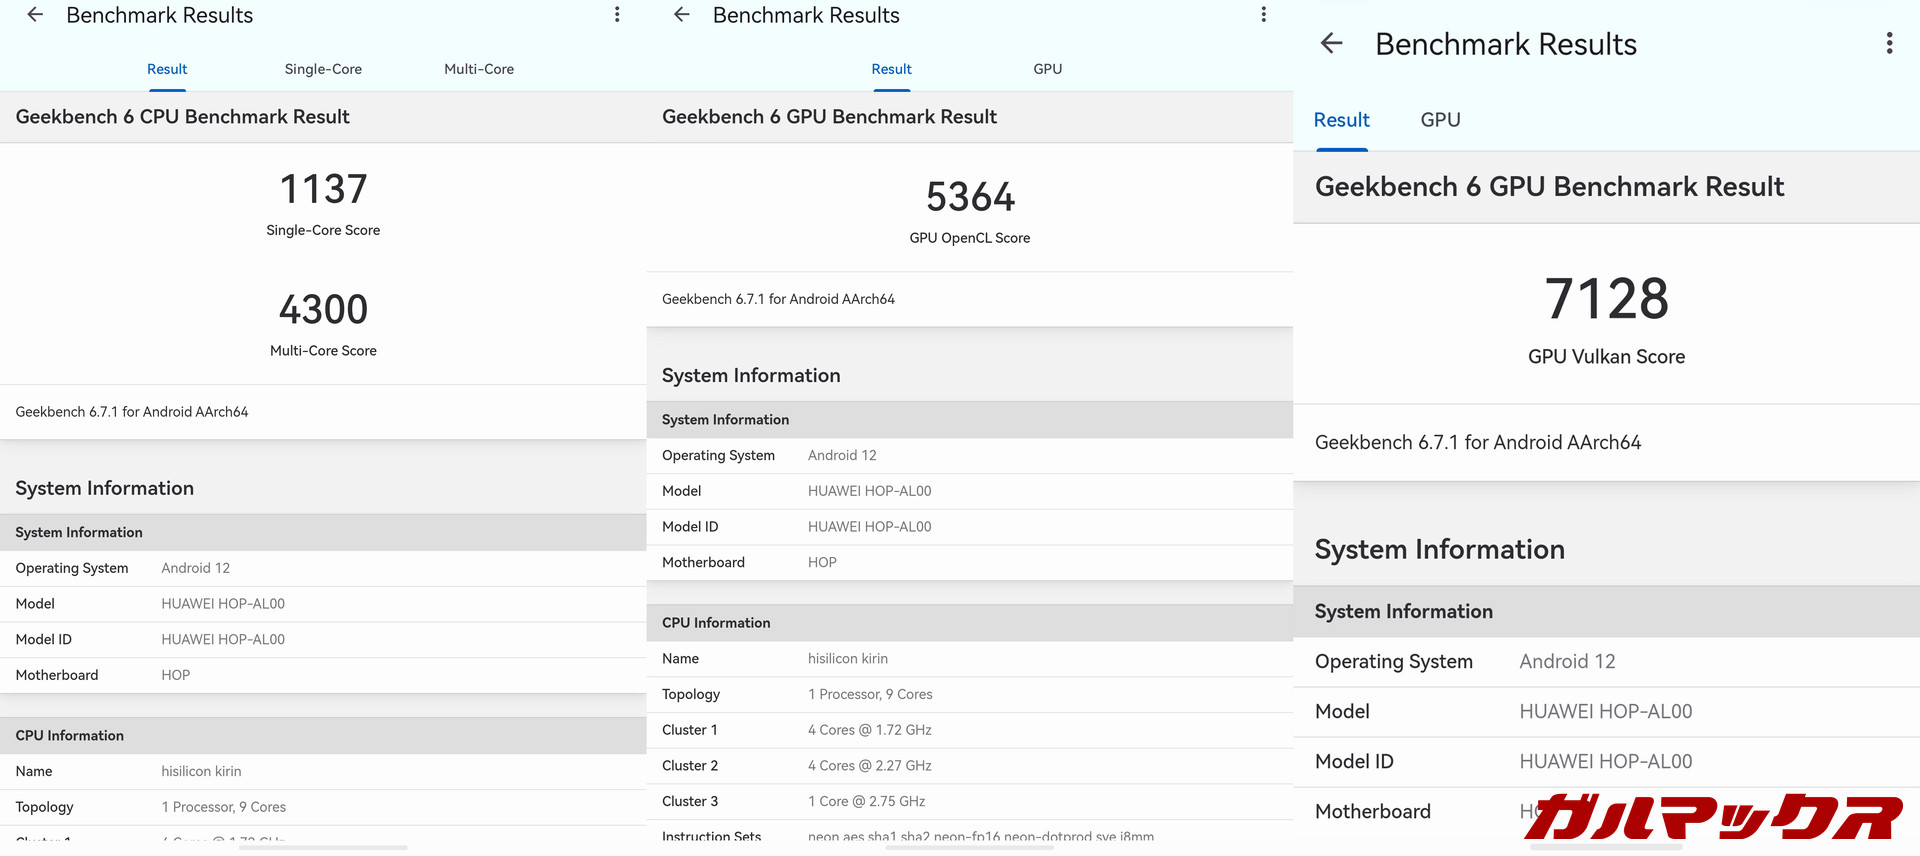Click 'GPU OpenCL Score' label
The height and width of the screenshot is (856, 1920).
970,238
